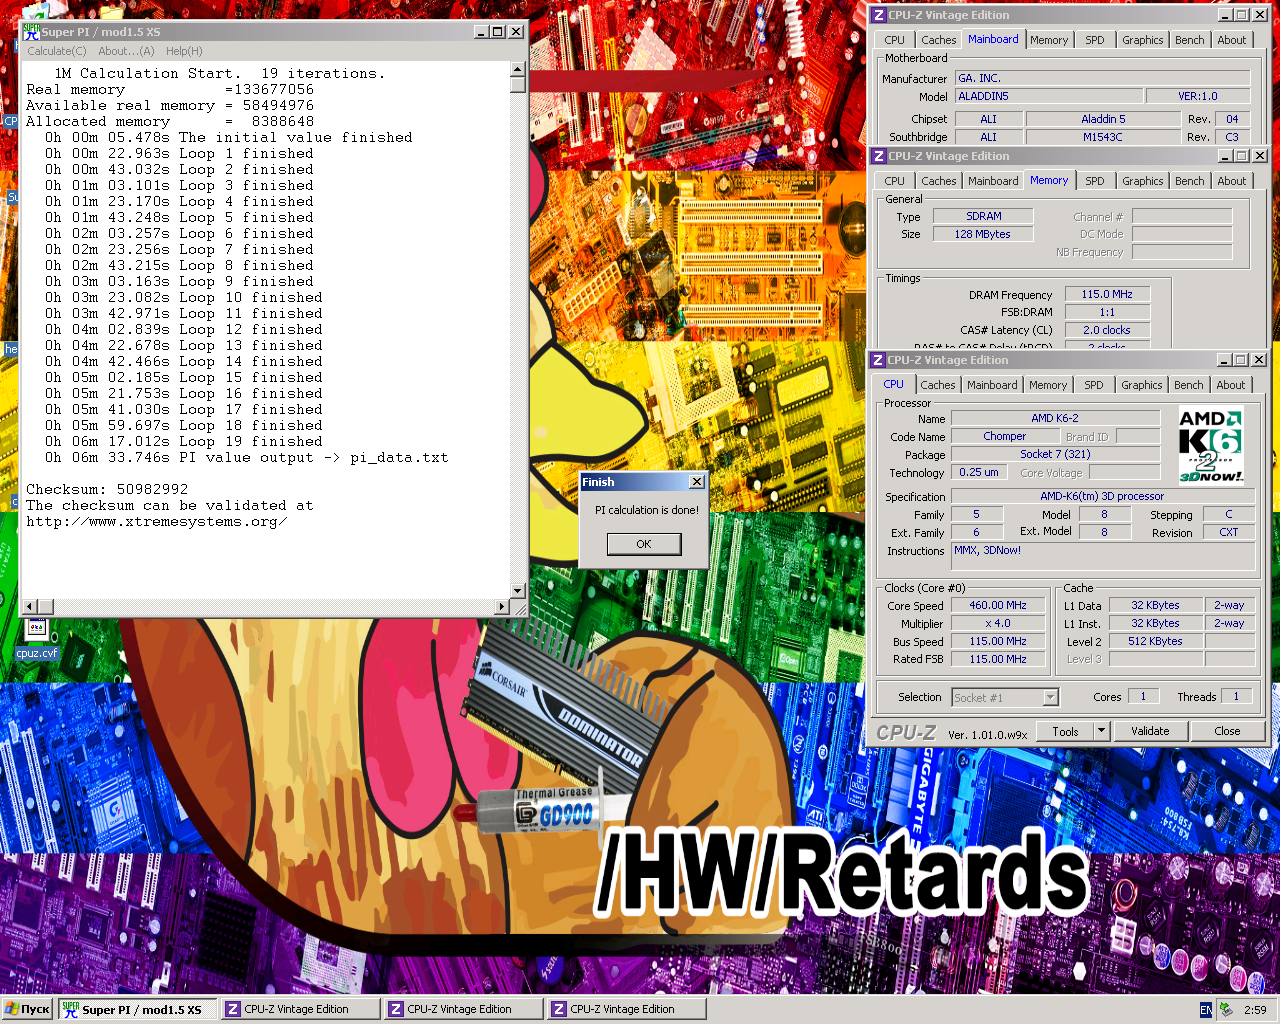Open the cpuz.cvf desktop file icon
This screenshot has height=1024, width=1280.
(x=37, y=640)
